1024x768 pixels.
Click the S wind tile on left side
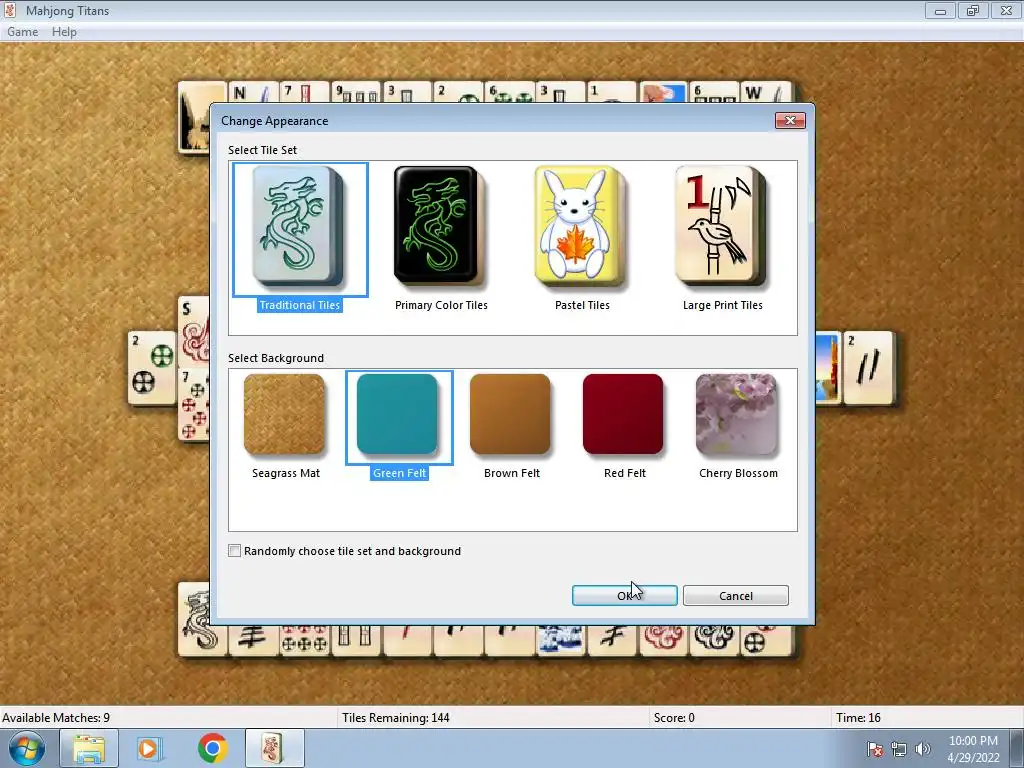194,332
